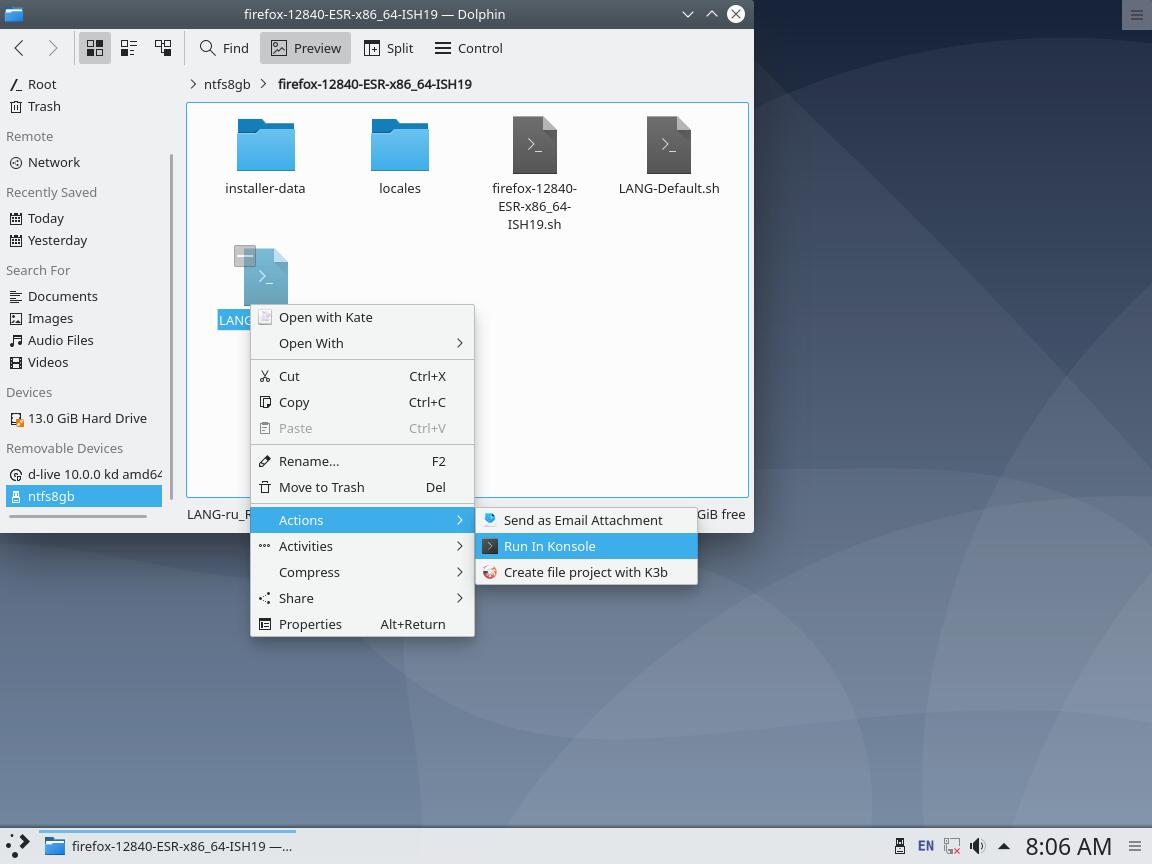Open the 13.0 GiB Hard Drive
Viewport: 1152px width, 864px height.
tap(84, 418)
